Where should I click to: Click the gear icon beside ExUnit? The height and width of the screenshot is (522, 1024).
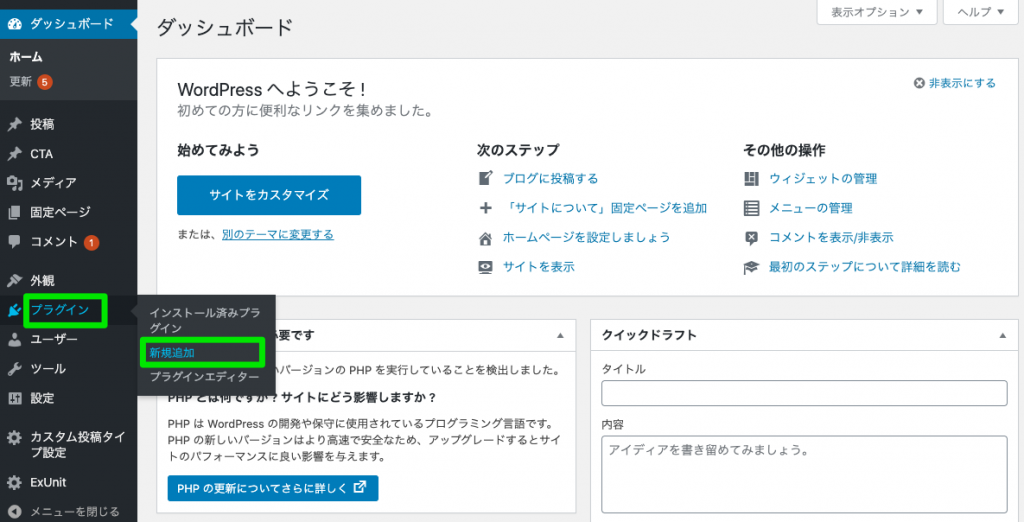coord(14,483)
